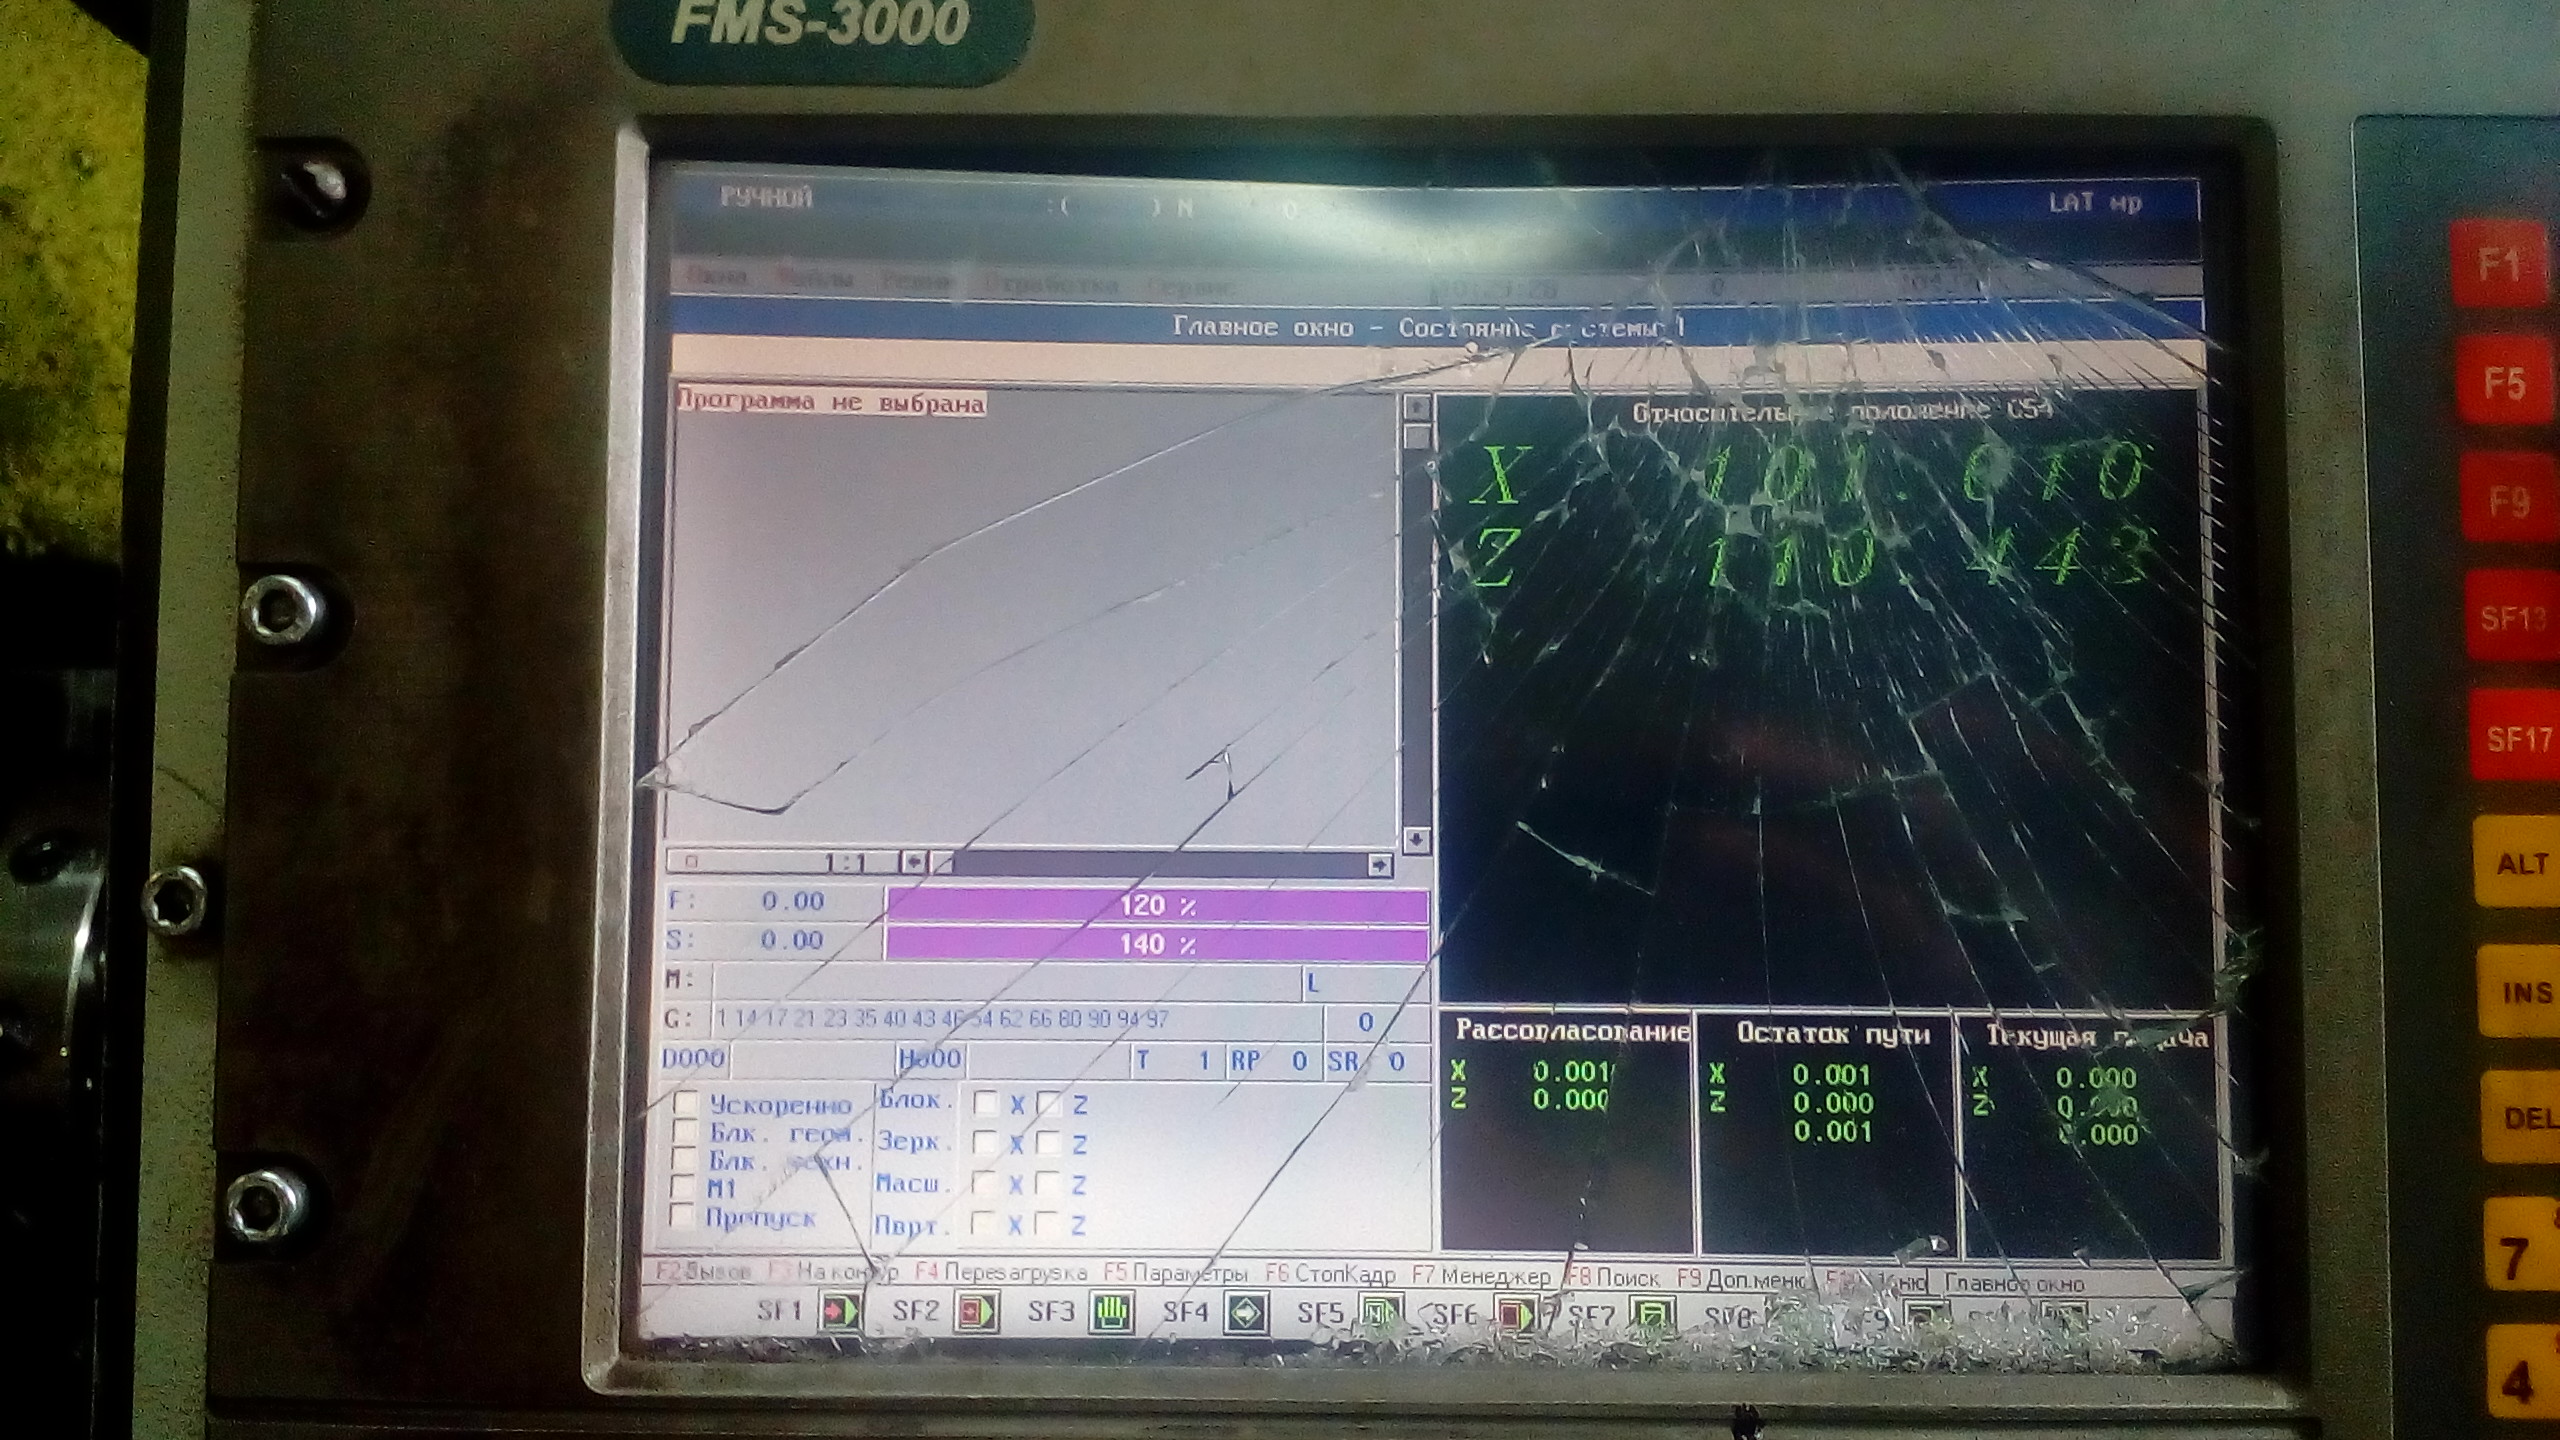Viewport: 2560px width, 1440px height.
Task: Click the SF4 diamond arrow icon
Action: tap(1246, 1312)
